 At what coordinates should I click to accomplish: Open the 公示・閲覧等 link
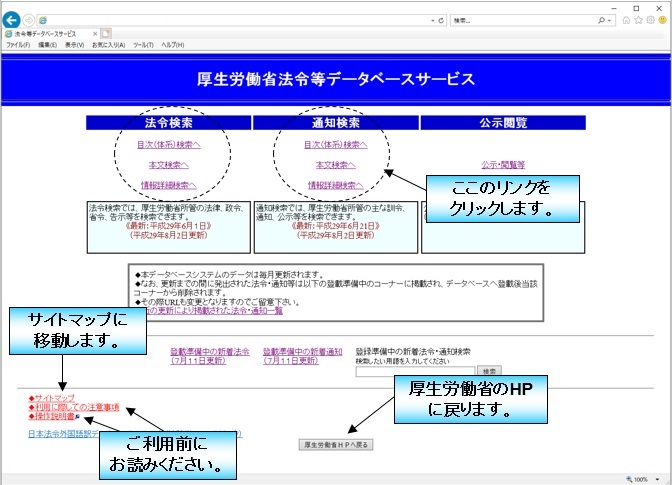pyautogui.click(x=503, y=165)
